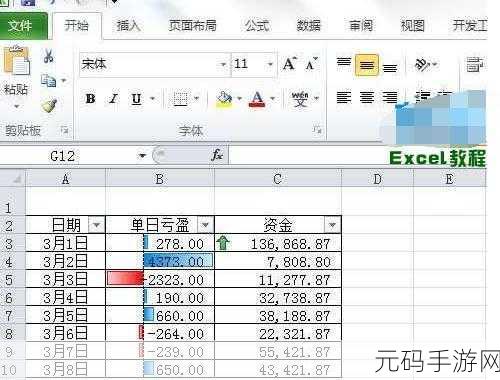Open clipboard group dialog launcher

(64, 130)
